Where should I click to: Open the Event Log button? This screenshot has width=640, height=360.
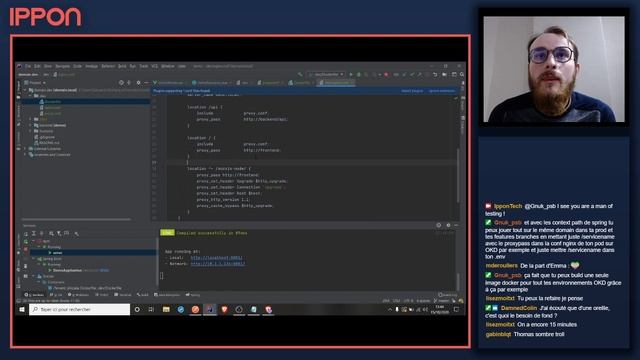coord(447,295)
